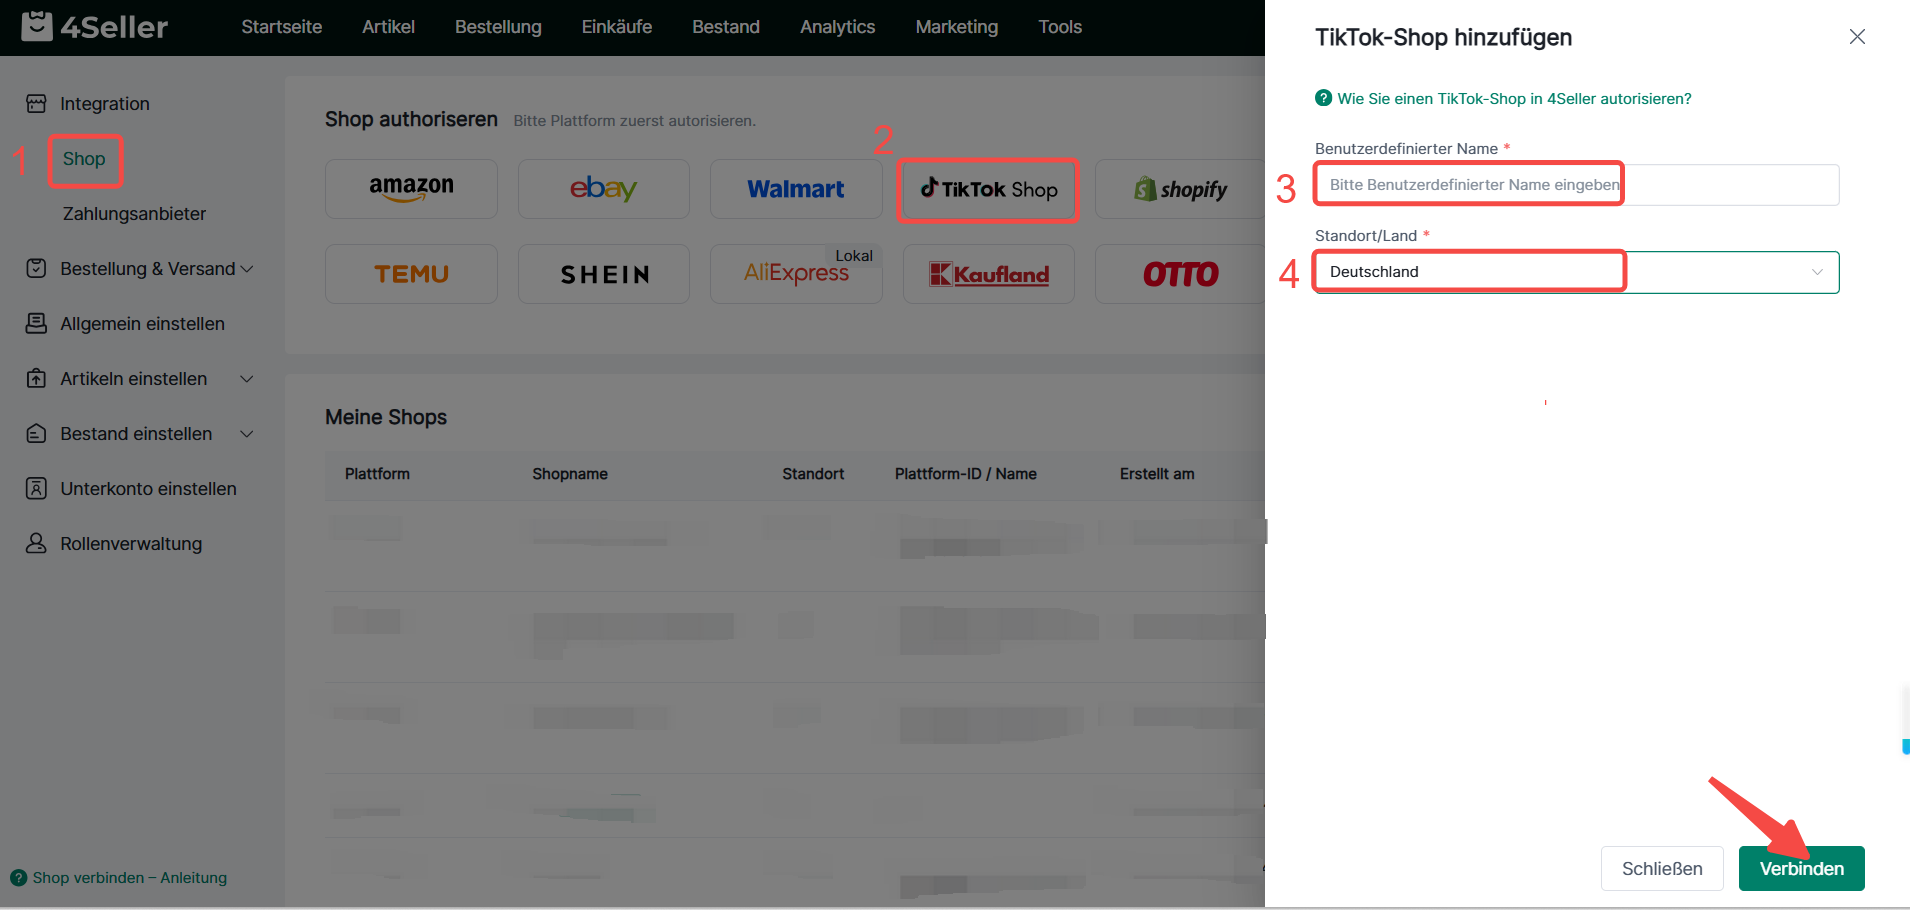This screenshot has width=1910, height=910.
Task: Click the Unterkonto einstellen icon
Action: coord(36,488)
